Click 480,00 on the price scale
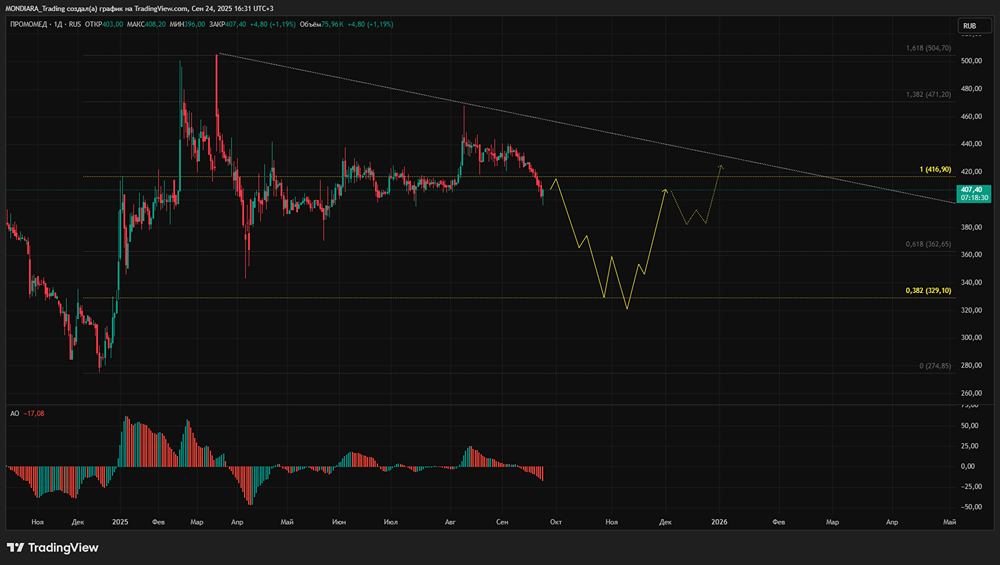Image resolution: width=1000 pixels, height=565 pixels. click(971, 89)
